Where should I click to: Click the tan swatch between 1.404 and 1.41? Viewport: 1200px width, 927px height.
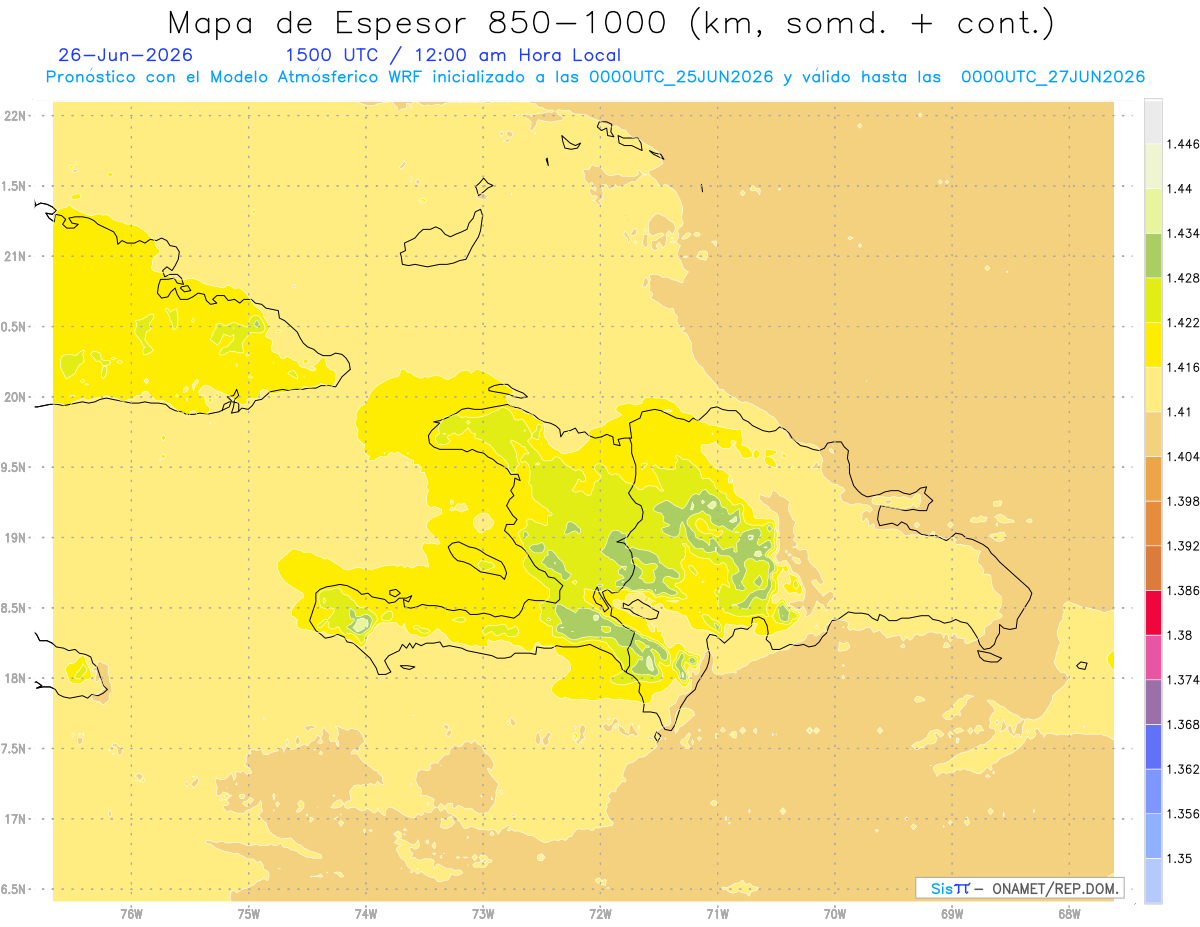tap(1153, 434)
